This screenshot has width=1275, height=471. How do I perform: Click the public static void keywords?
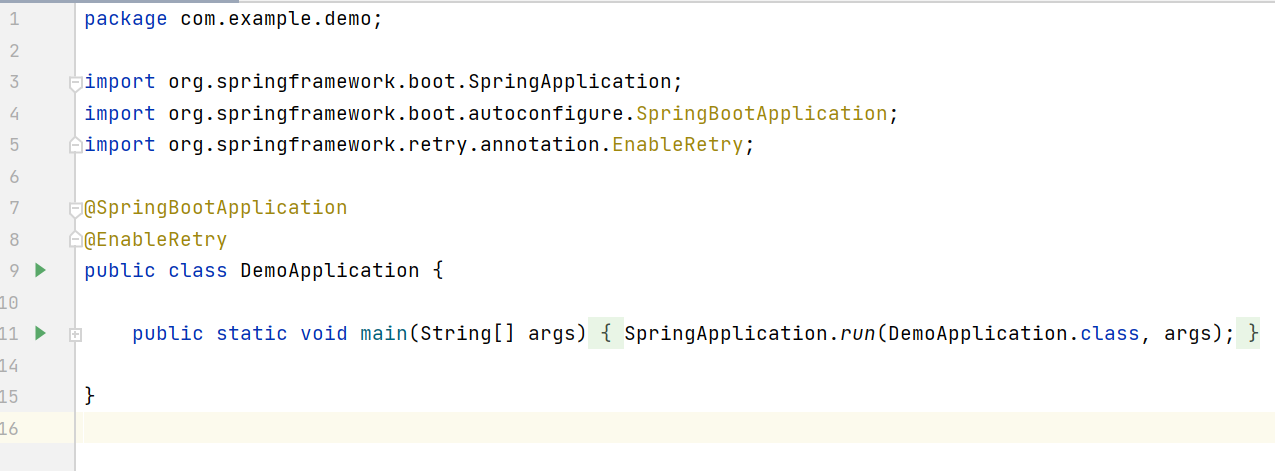tap(240, 334)
